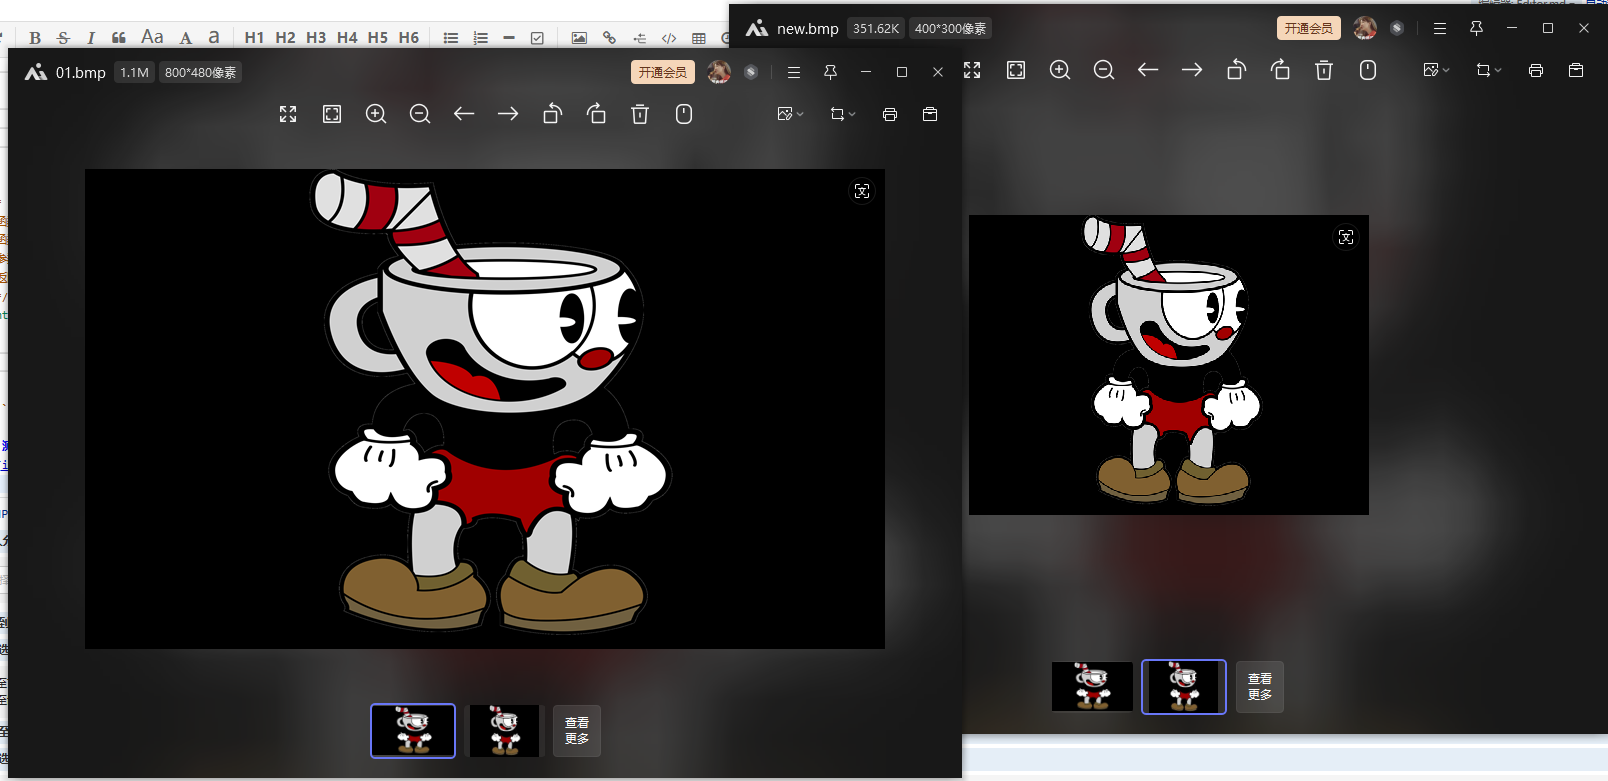1608x781 pixels.
Task: Insert image via editor toolbar icon
Action: (x=579, y=38)
